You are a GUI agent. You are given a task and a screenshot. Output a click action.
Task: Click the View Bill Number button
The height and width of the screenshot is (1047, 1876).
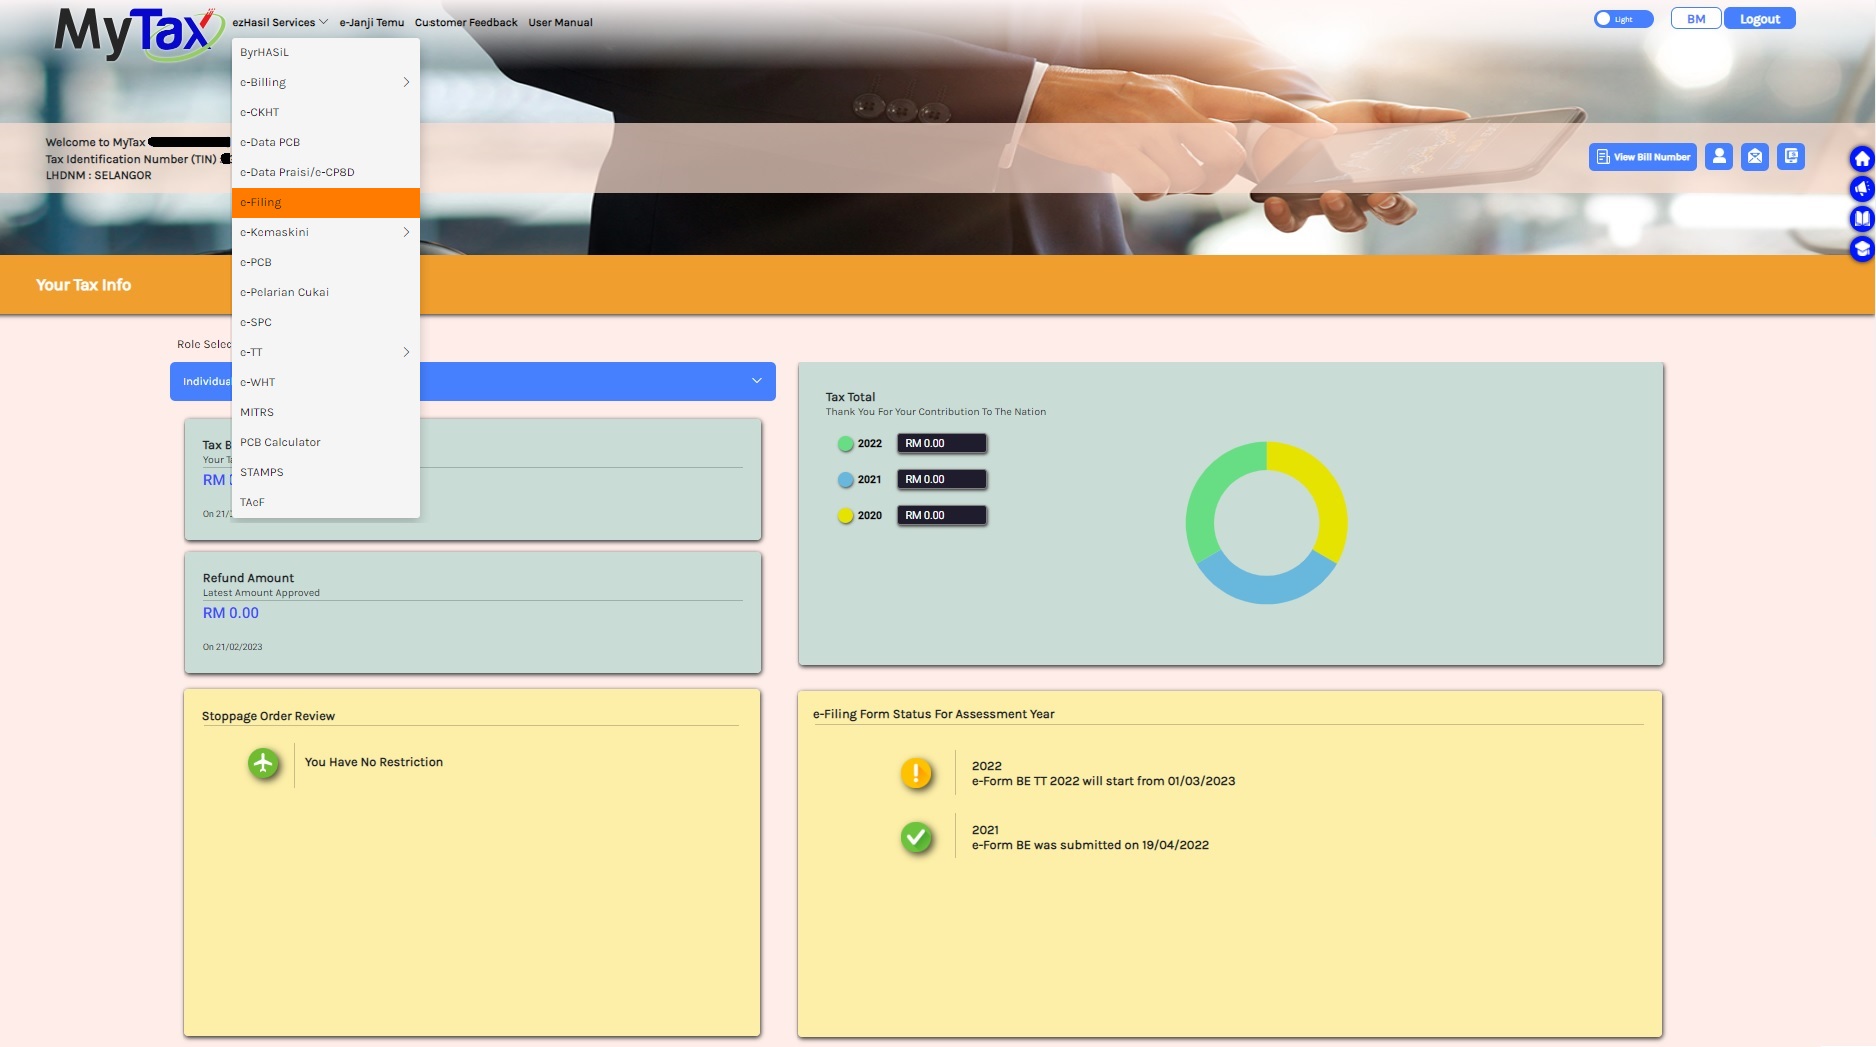[1642, 157]
